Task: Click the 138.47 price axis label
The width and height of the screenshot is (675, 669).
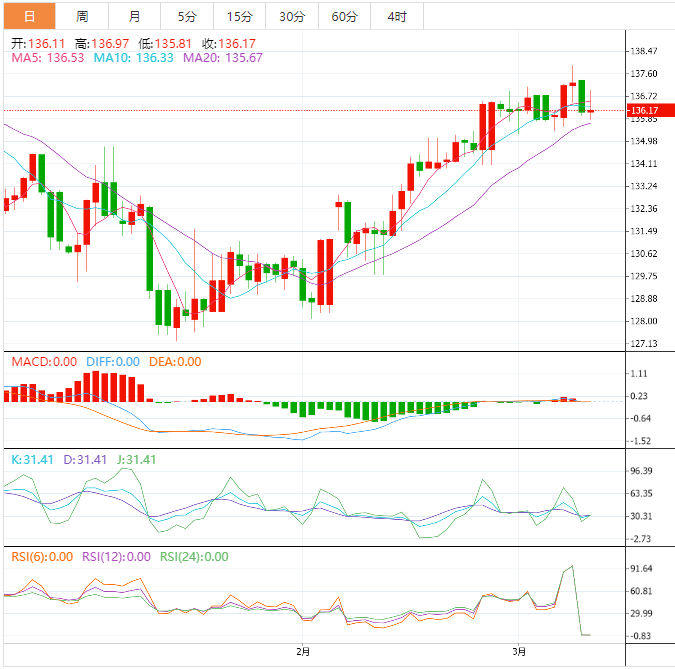Action: [x=644, y=51]
